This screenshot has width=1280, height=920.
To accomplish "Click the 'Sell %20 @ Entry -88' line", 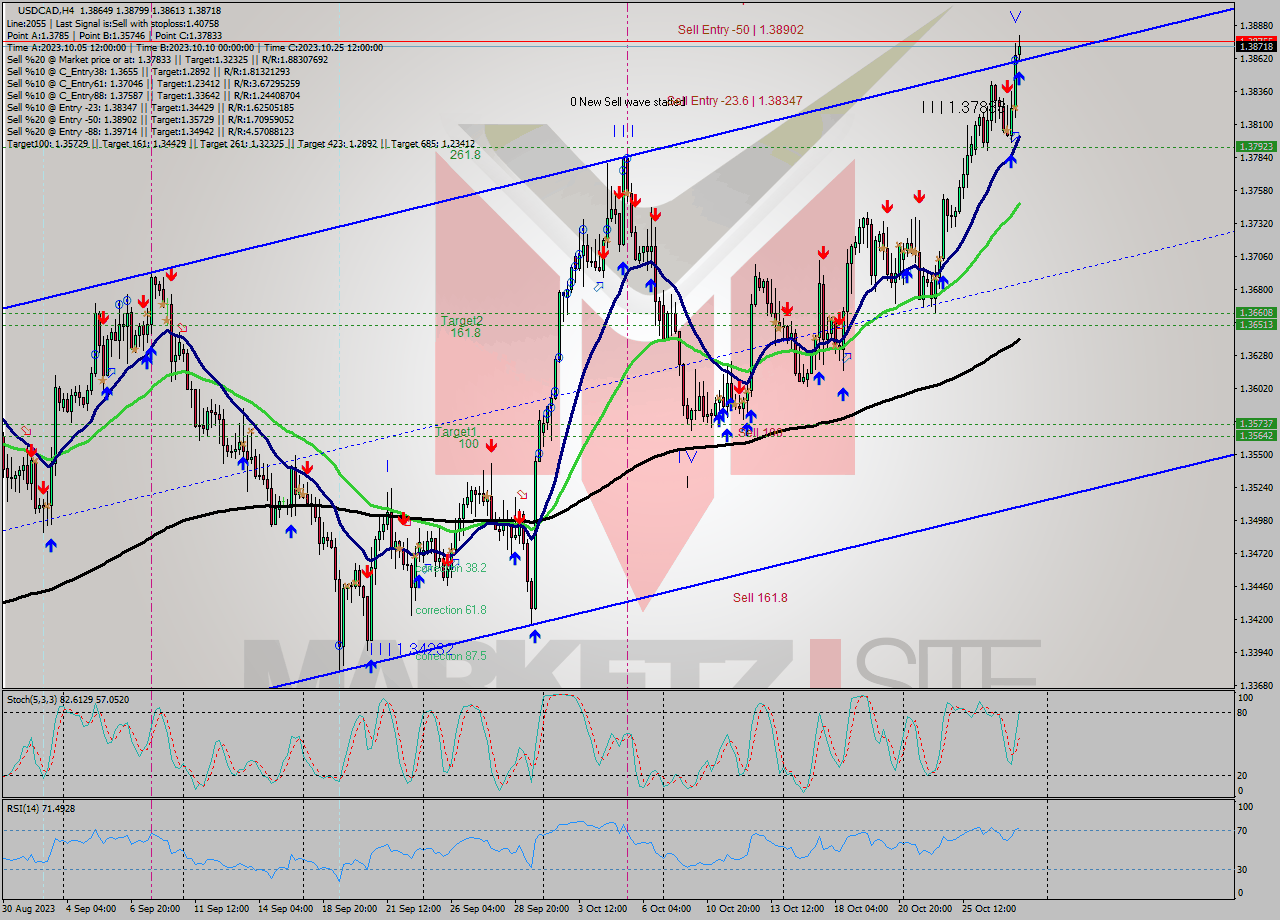I will 150,131.
